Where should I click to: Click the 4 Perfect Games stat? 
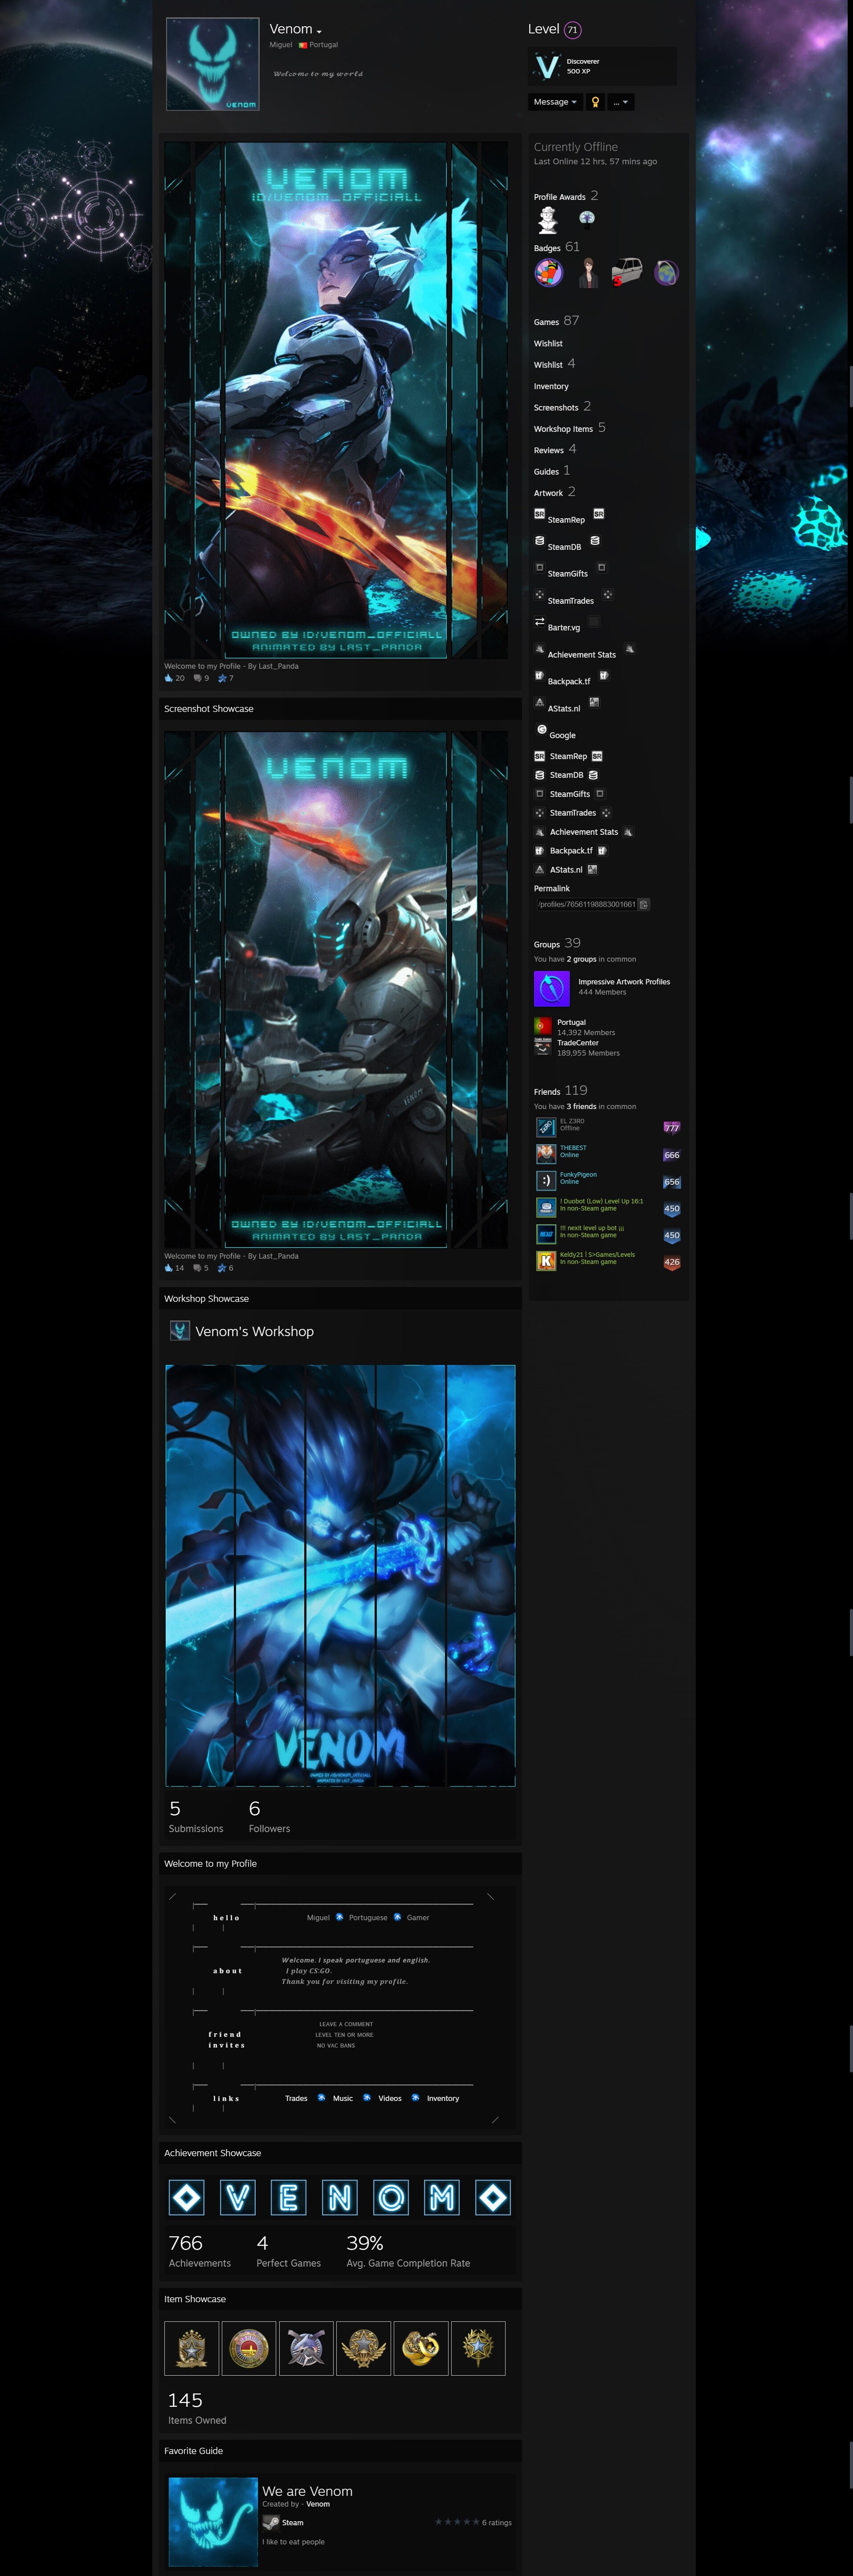coord(288,2252)
